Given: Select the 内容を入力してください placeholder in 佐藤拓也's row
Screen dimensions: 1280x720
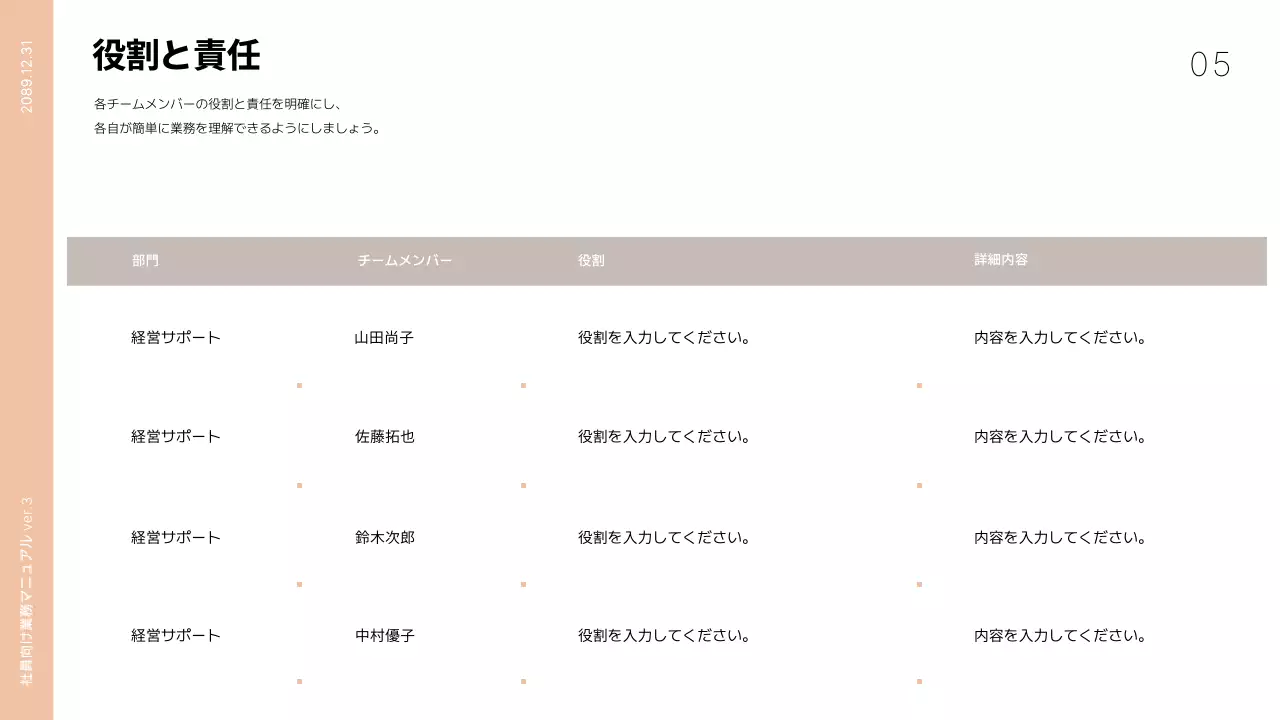Looking at the screenshot, I should click(1060, 437).
